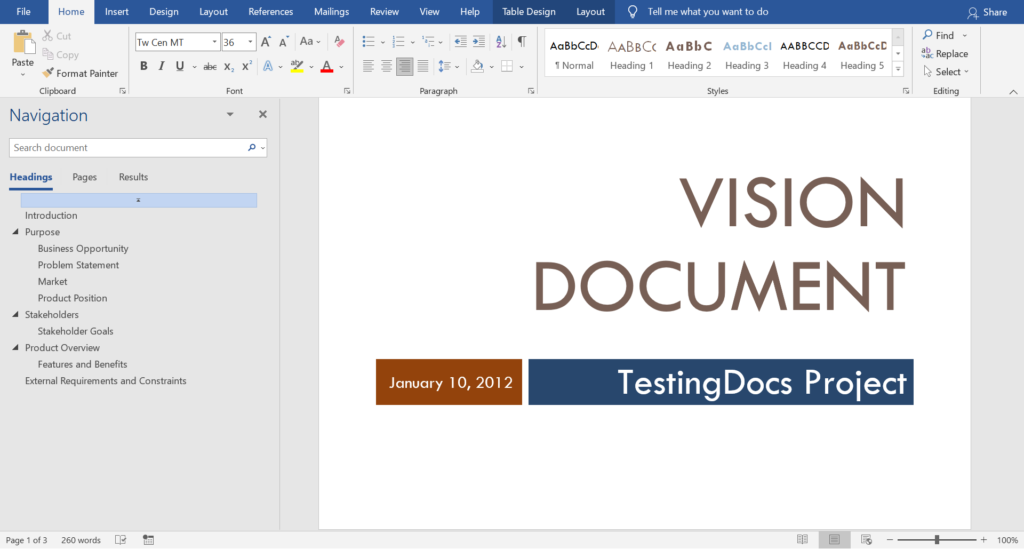Decrease font size with shrink font icon
The width and height of the screenshot is (1024, 549).
[283, 42]
